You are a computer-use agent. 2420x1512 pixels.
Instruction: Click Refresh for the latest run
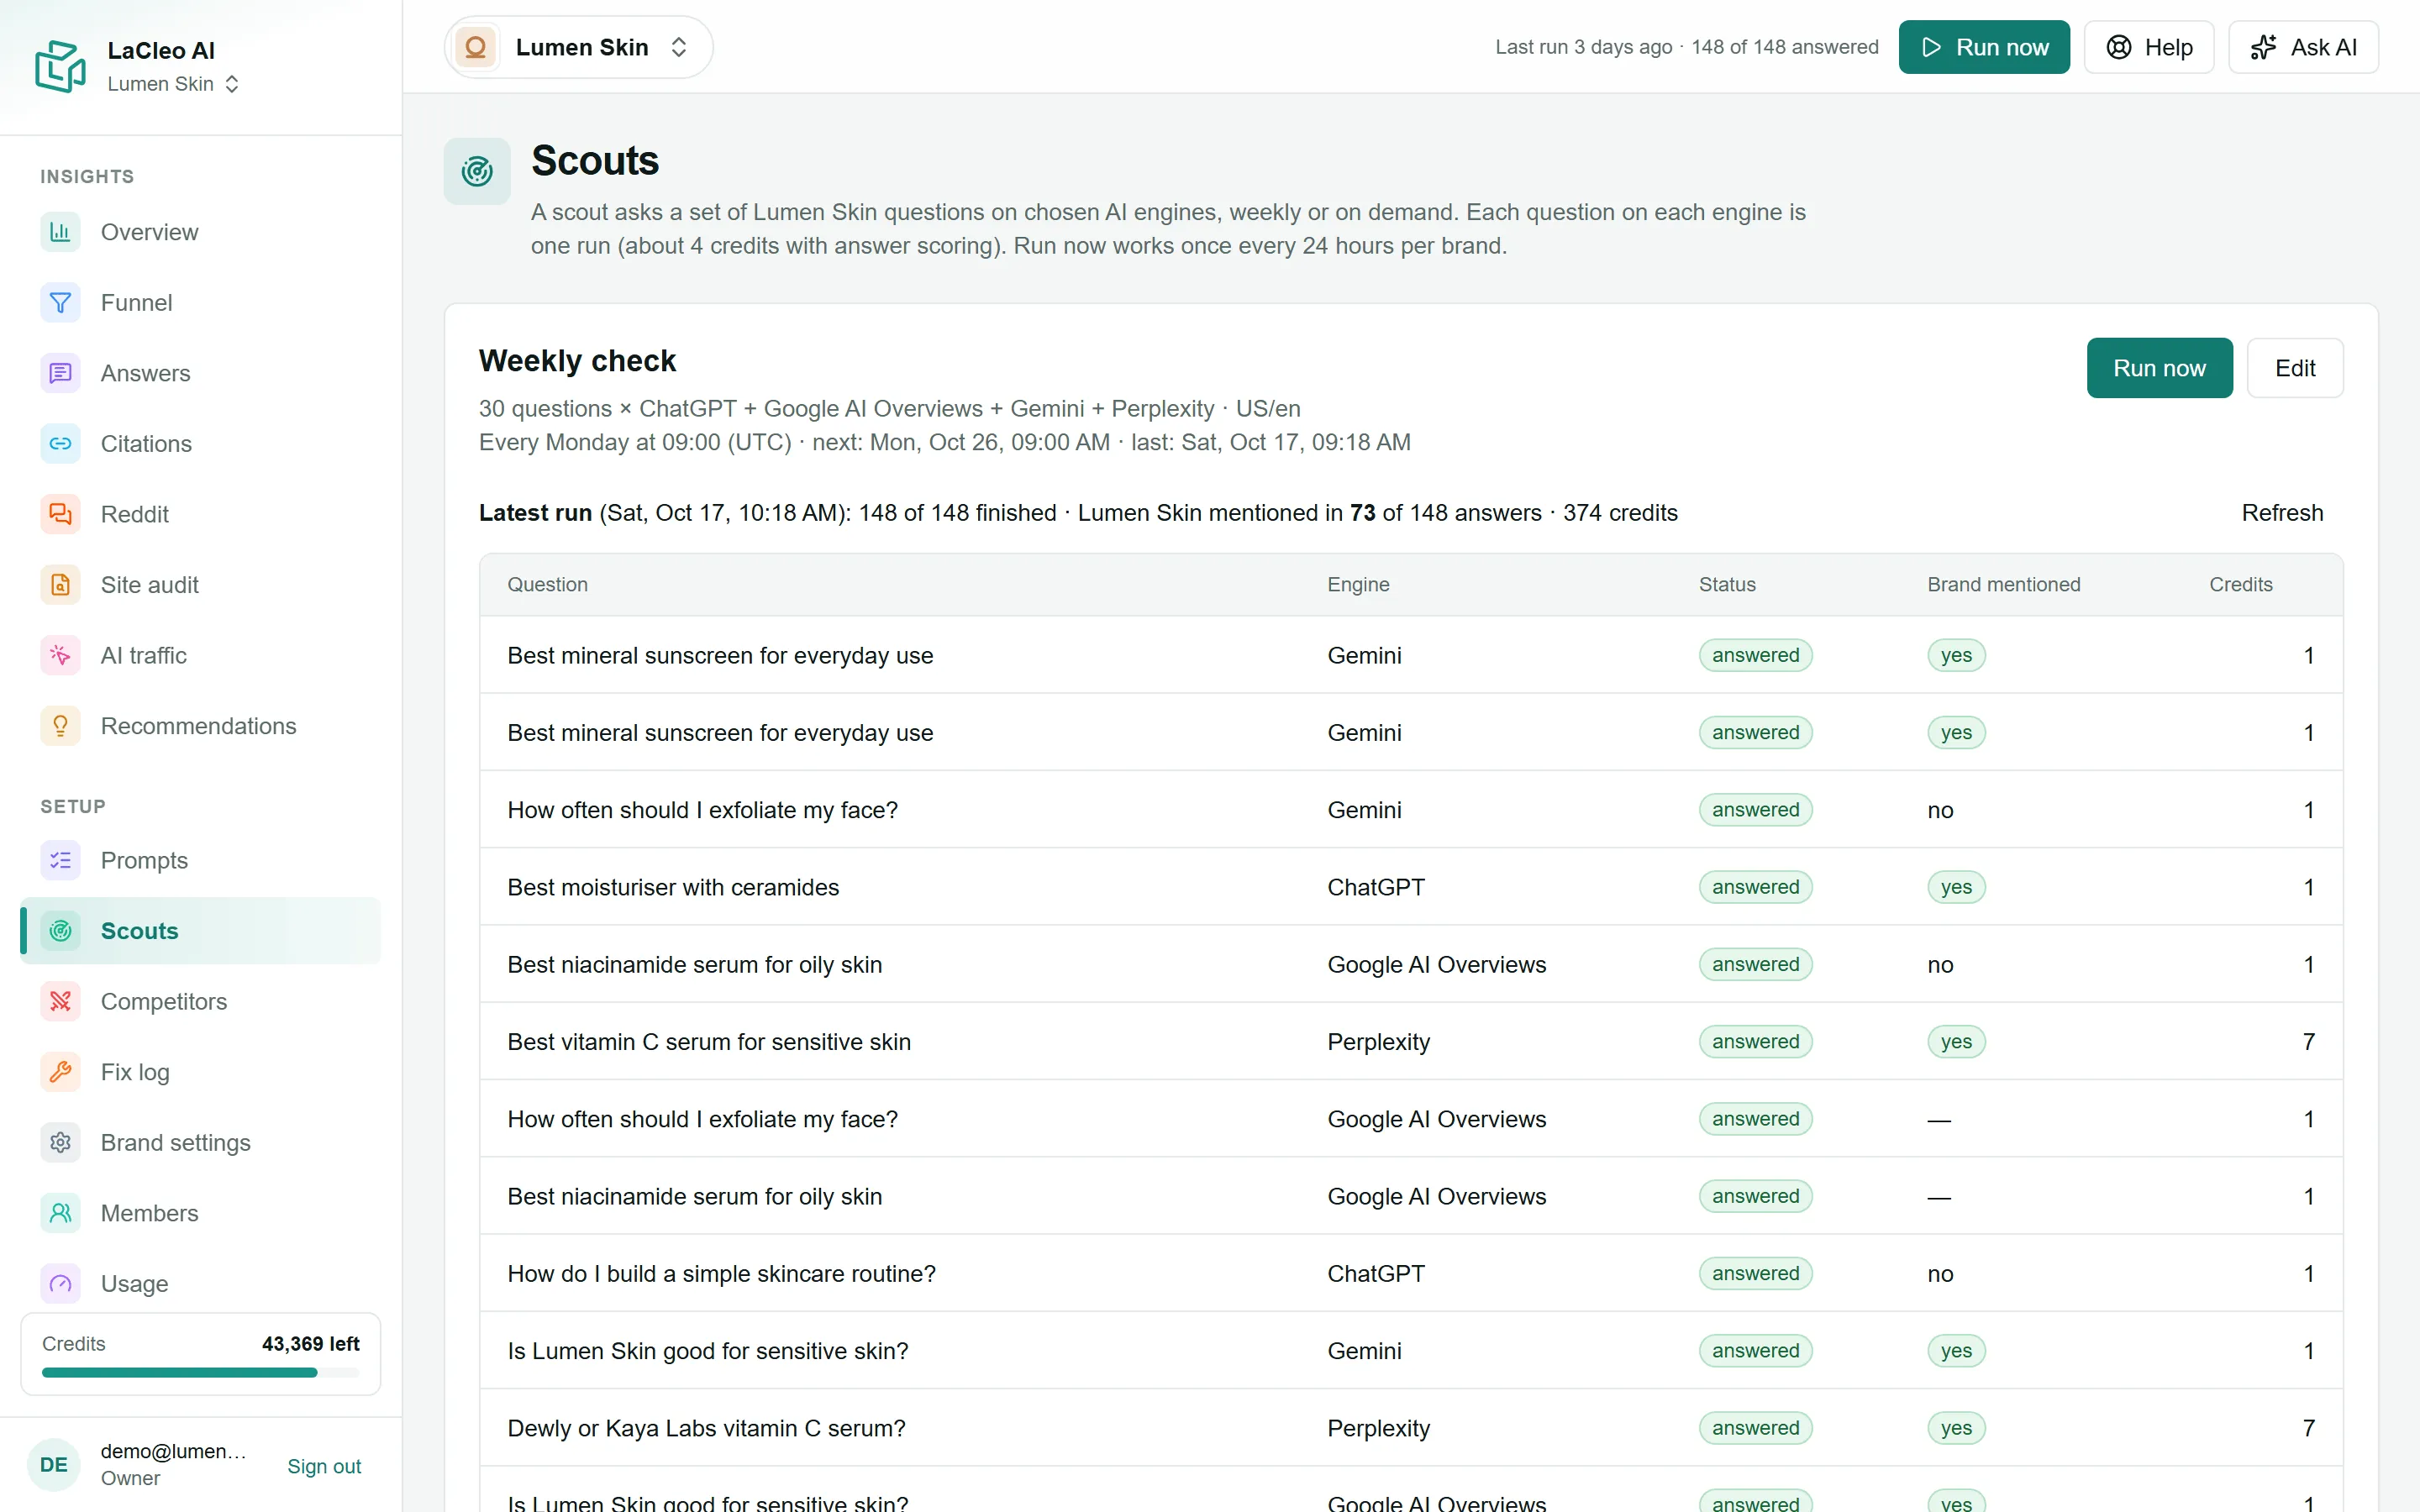coord(2282,513)
